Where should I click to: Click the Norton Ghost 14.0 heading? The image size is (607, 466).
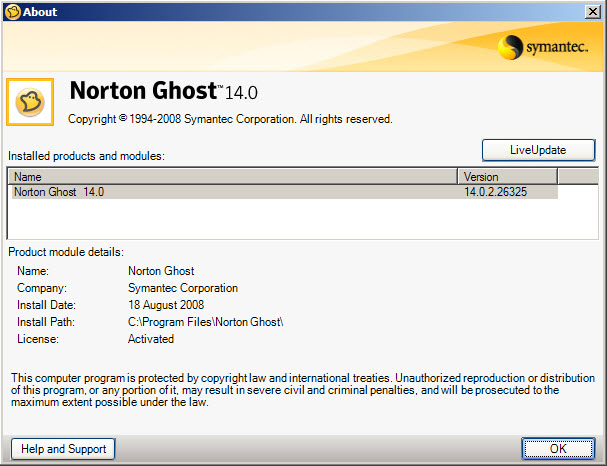click(x=164, y=91)
